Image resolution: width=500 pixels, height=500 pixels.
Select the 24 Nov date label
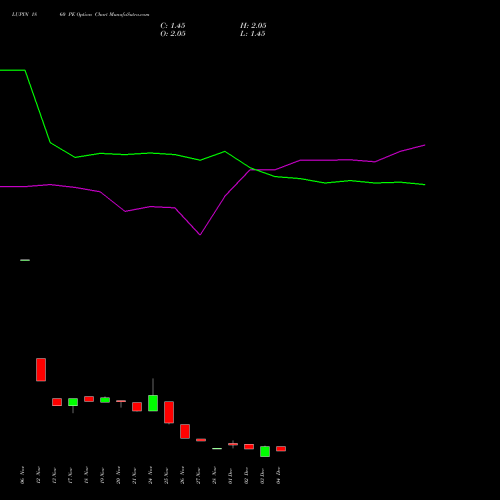[150, 475]
